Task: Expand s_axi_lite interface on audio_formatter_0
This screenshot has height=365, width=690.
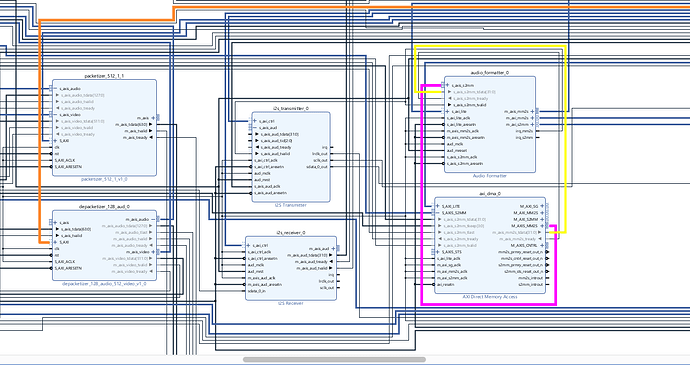Action: pos(448,111)
